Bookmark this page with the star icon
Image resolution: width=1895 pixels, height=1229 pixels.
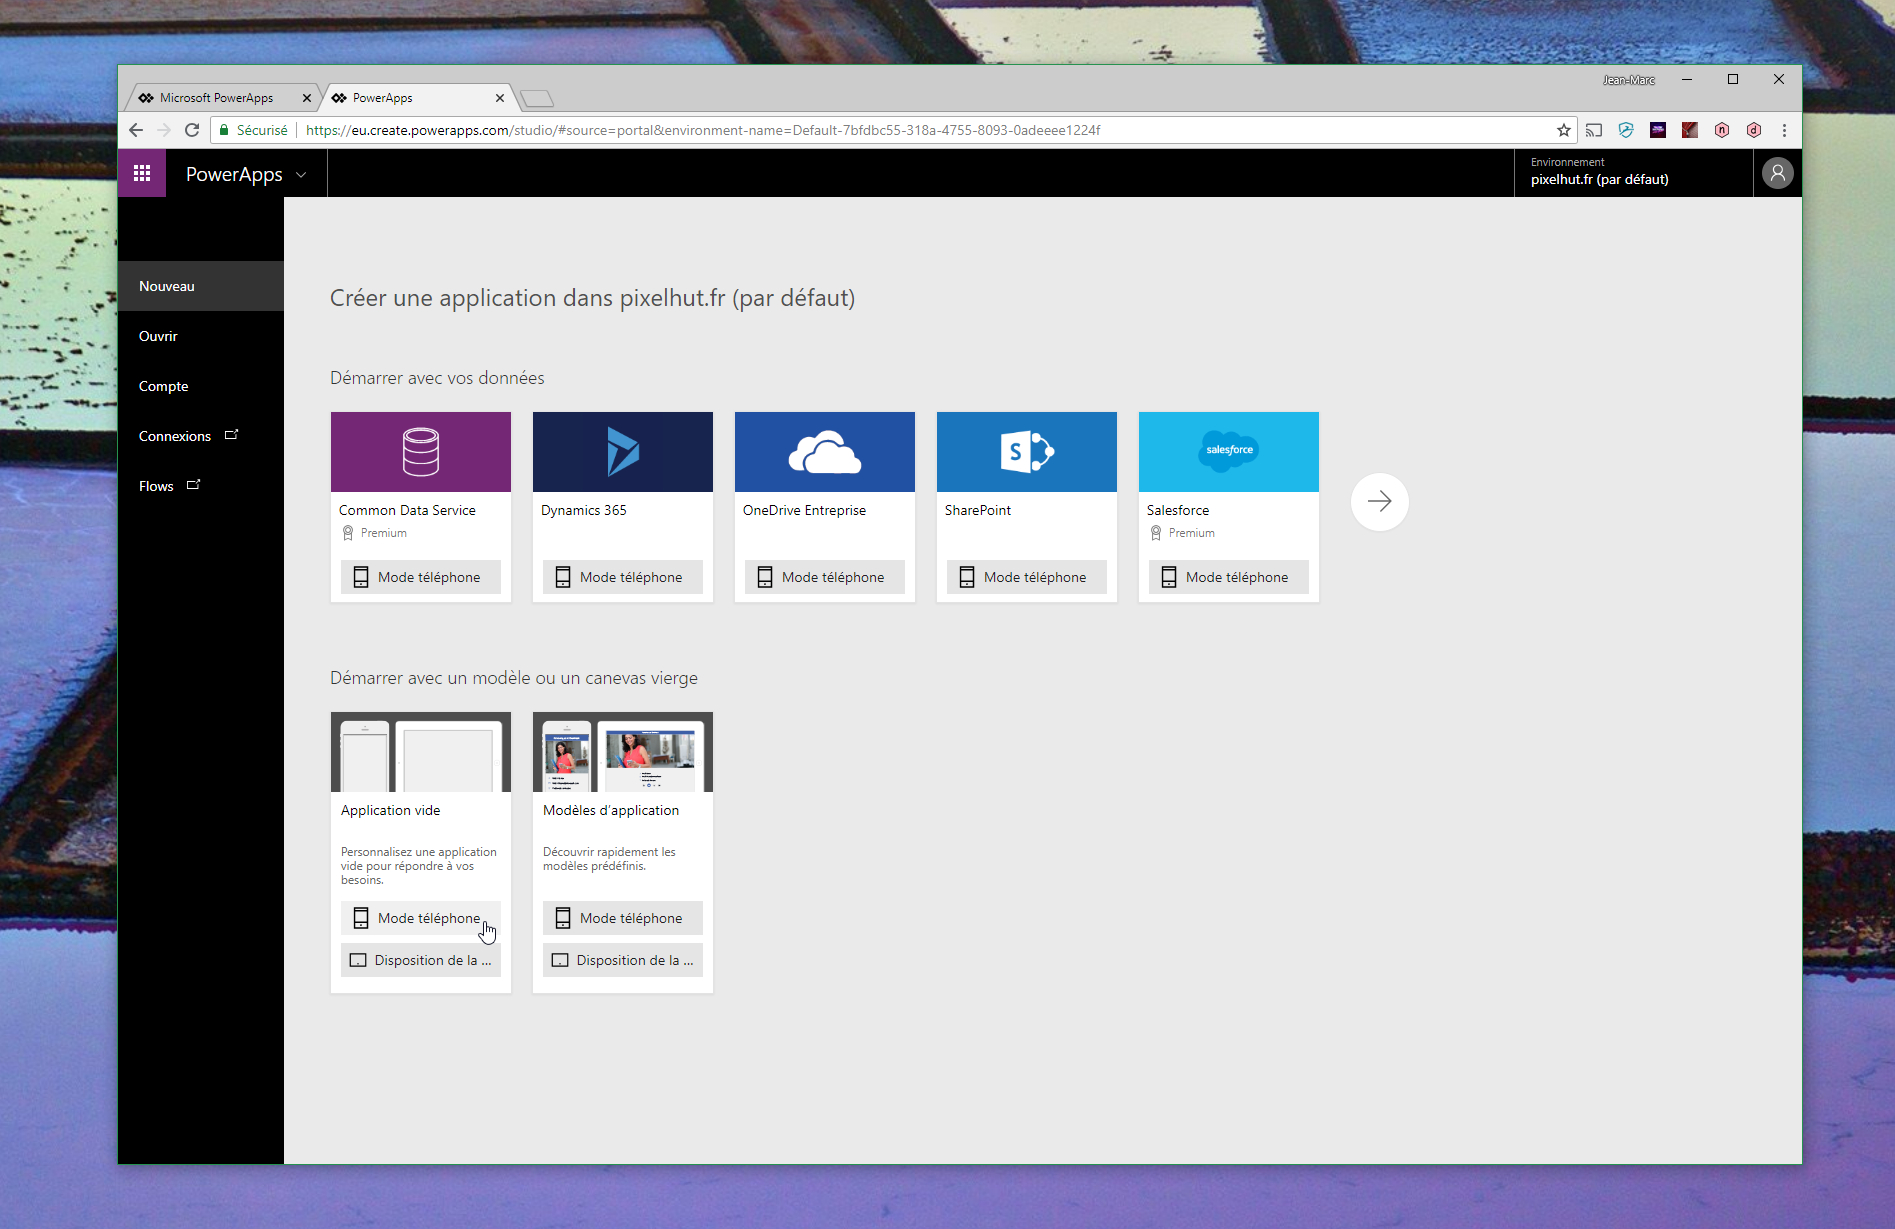coord(1564,130)
